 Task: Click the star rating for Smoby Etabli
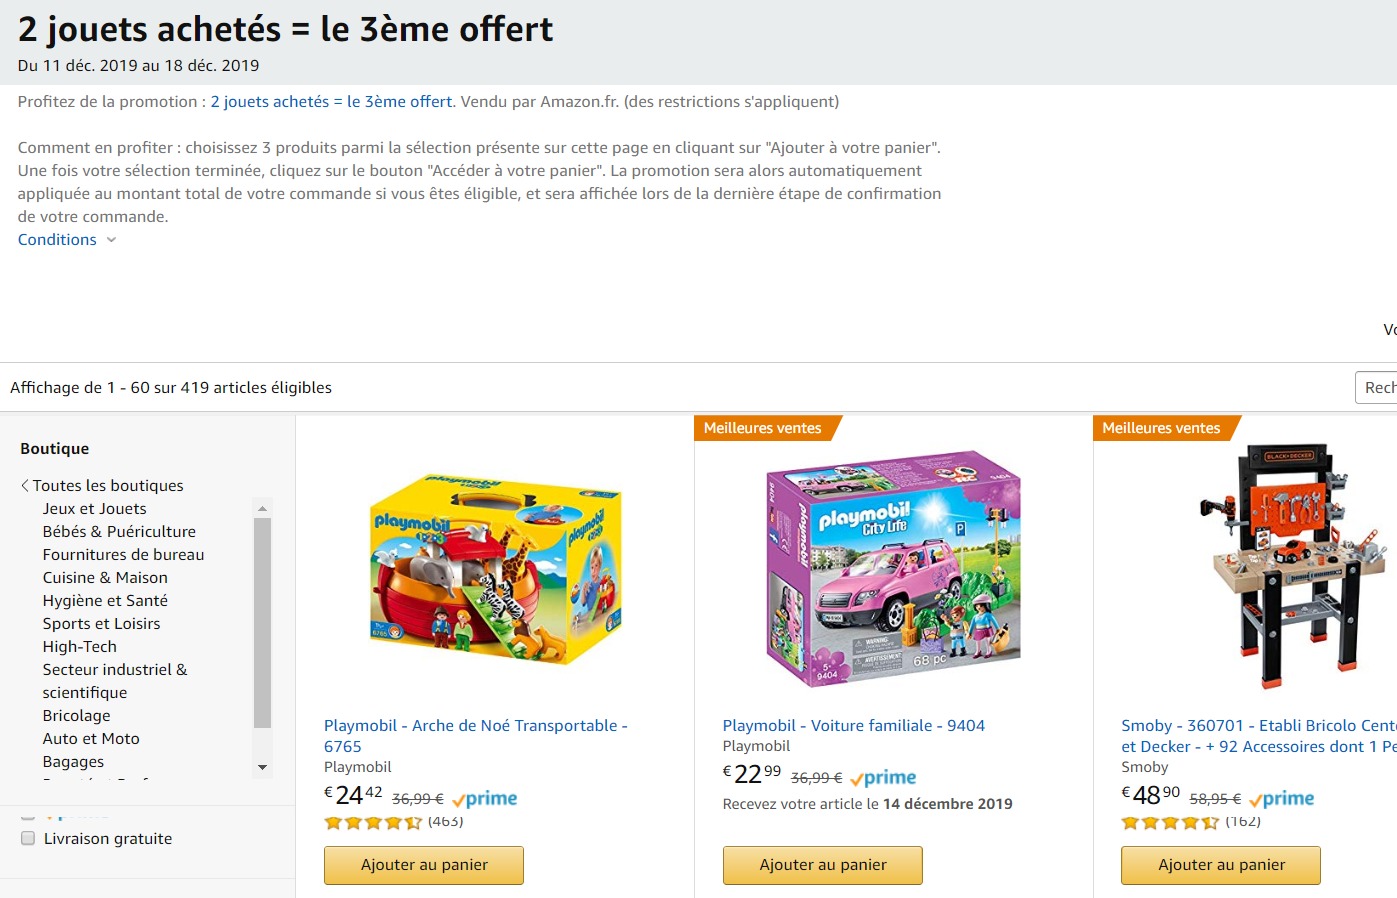tap(1169, 822)
